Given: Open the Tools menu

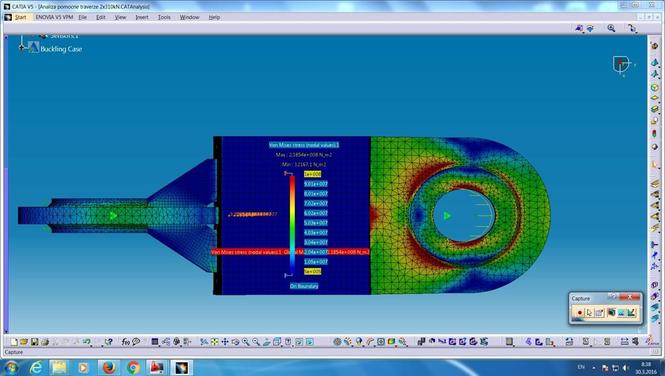Looking at the screenshot, I should click(x=164, y=17).
